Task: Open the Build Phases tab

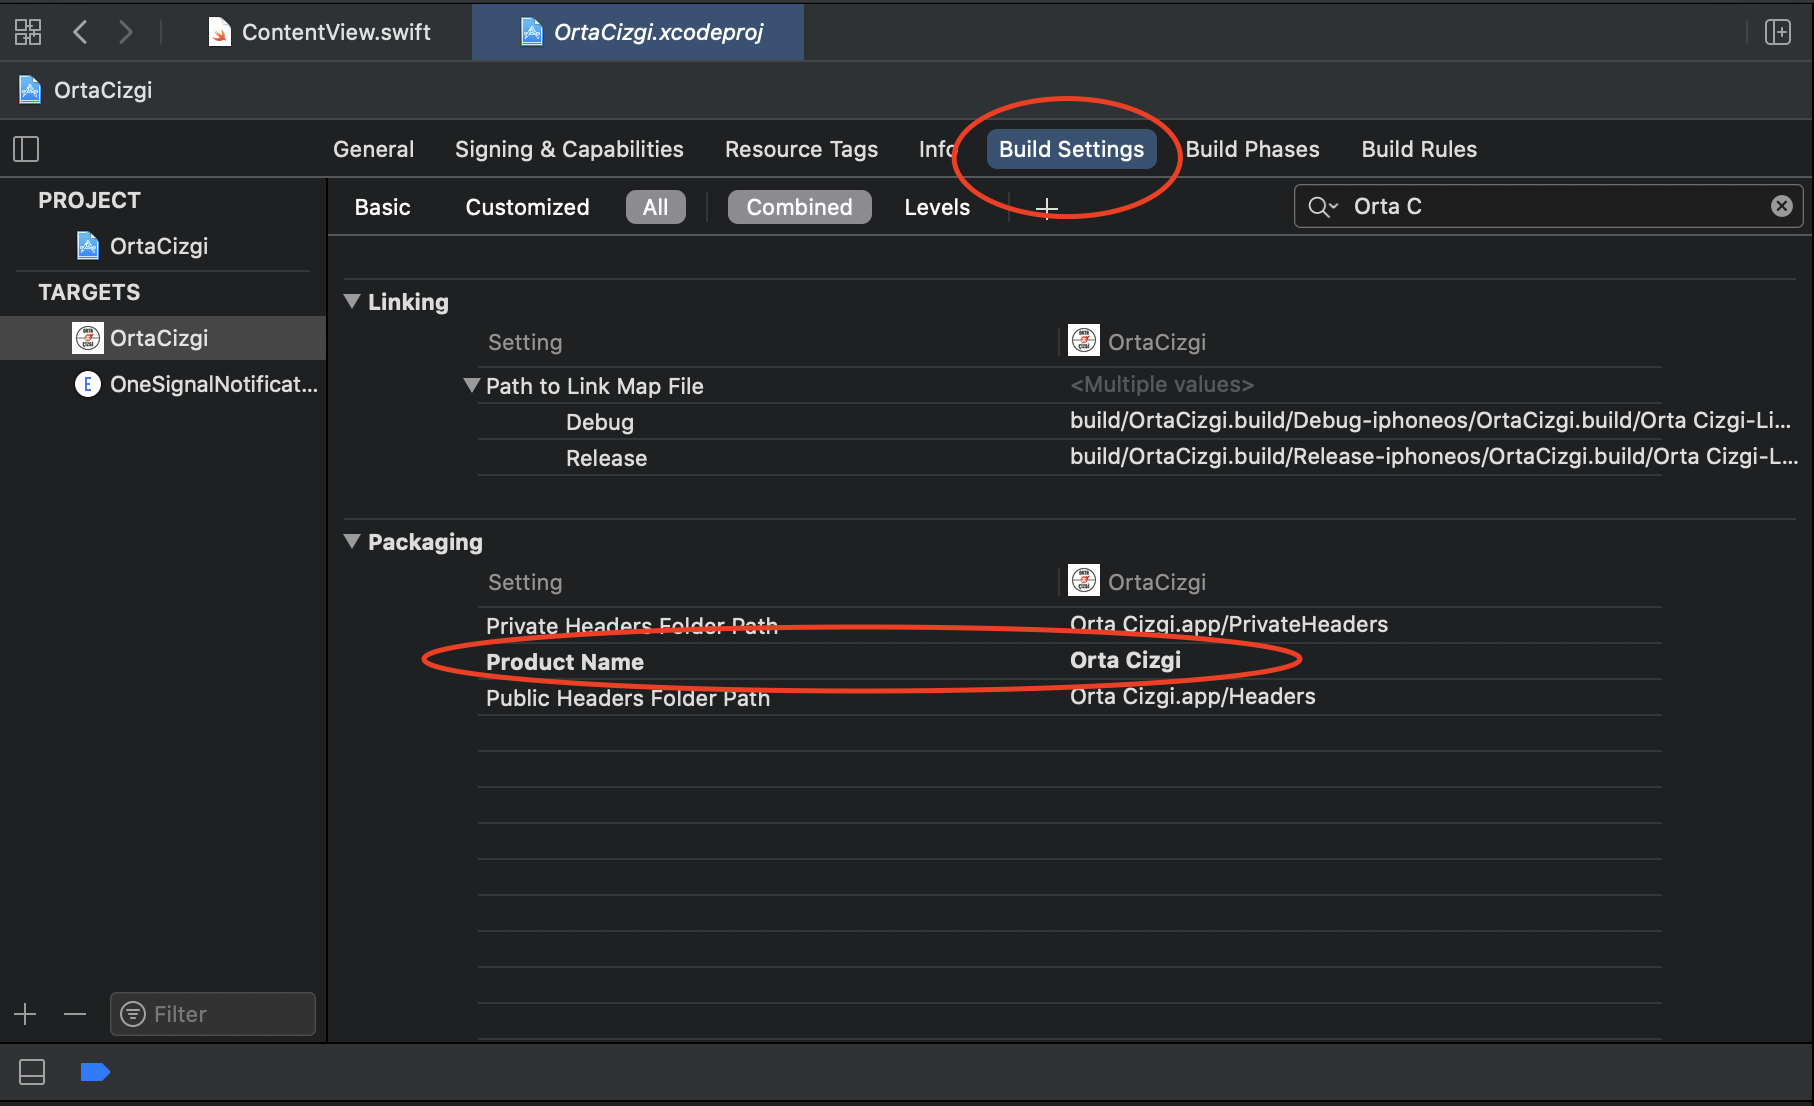Action: 1252,149
